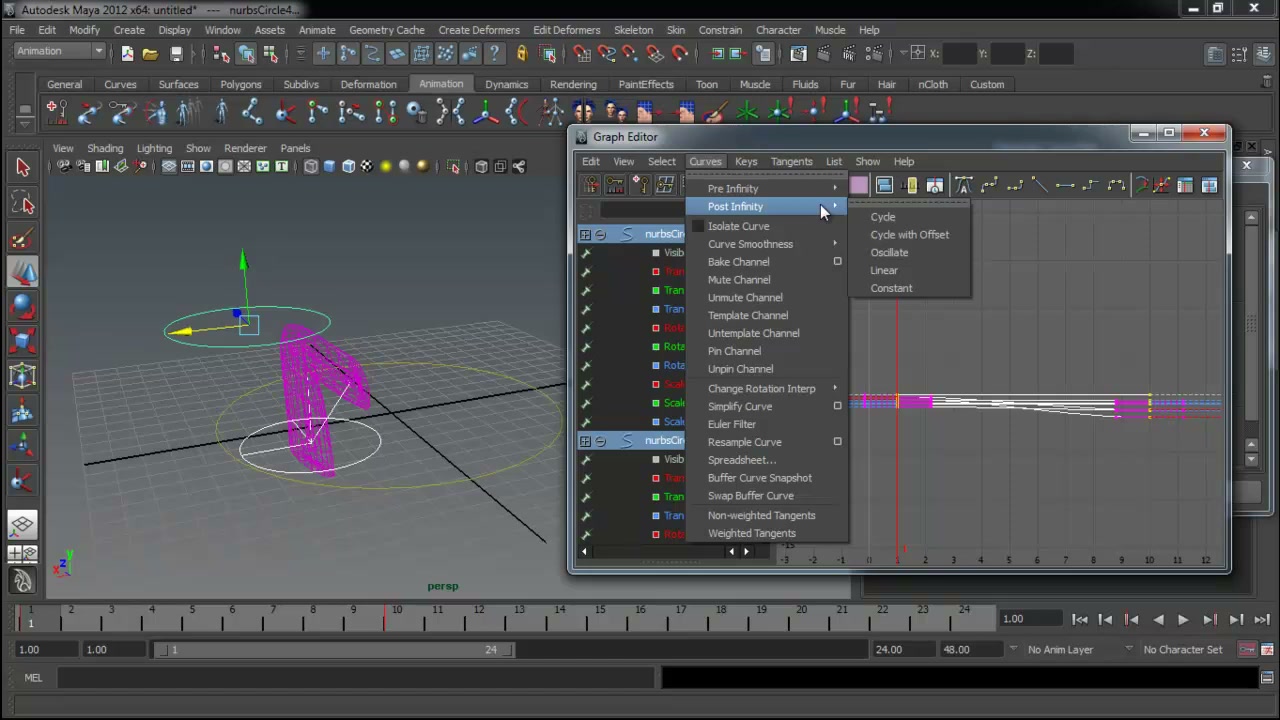Select the arrow Select tool in toolbox

point(23,168)
